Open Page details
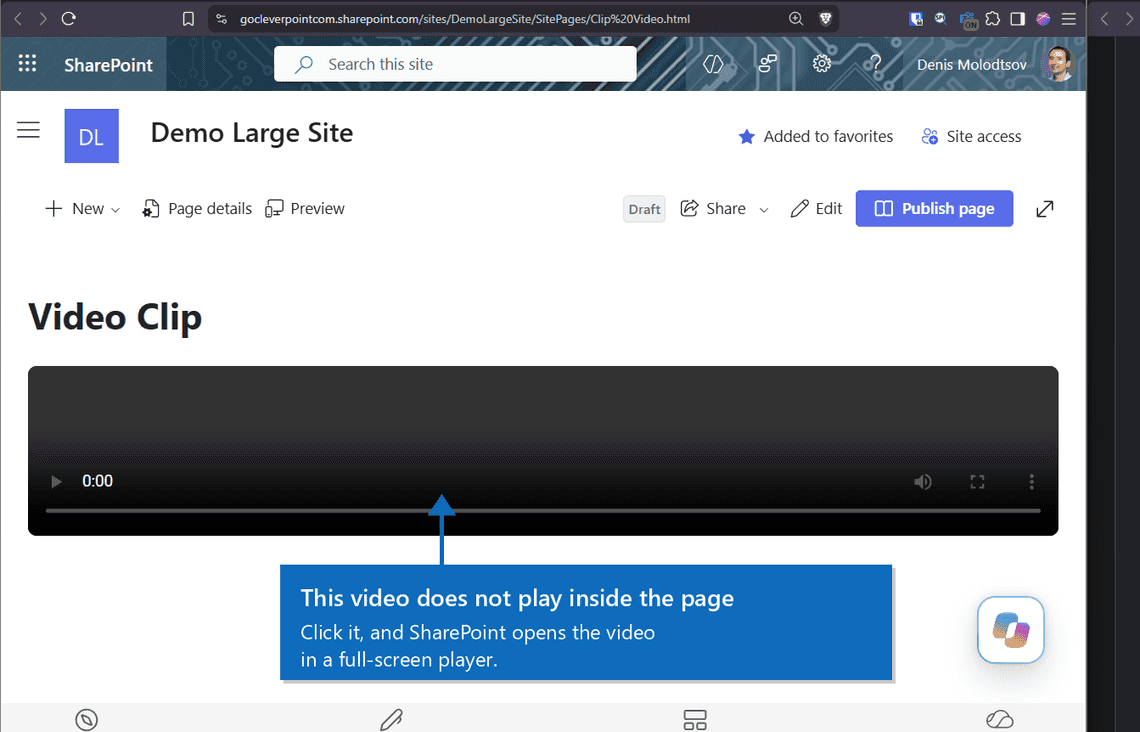 pyautogui.click(x=197, y=209)
